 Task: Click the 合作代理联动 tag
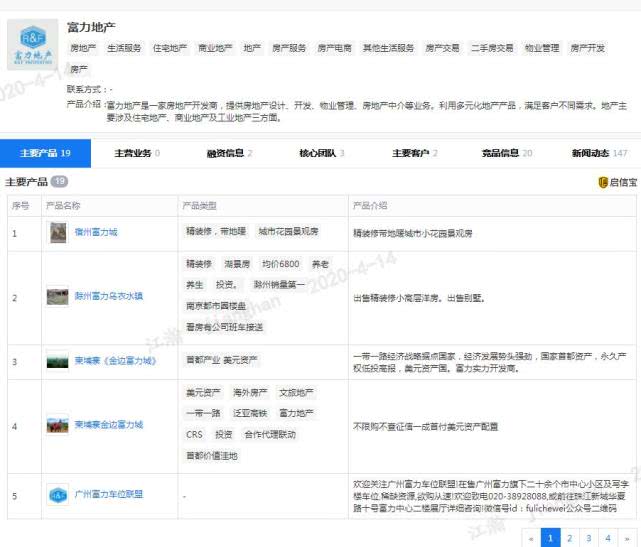pos(270,435)
